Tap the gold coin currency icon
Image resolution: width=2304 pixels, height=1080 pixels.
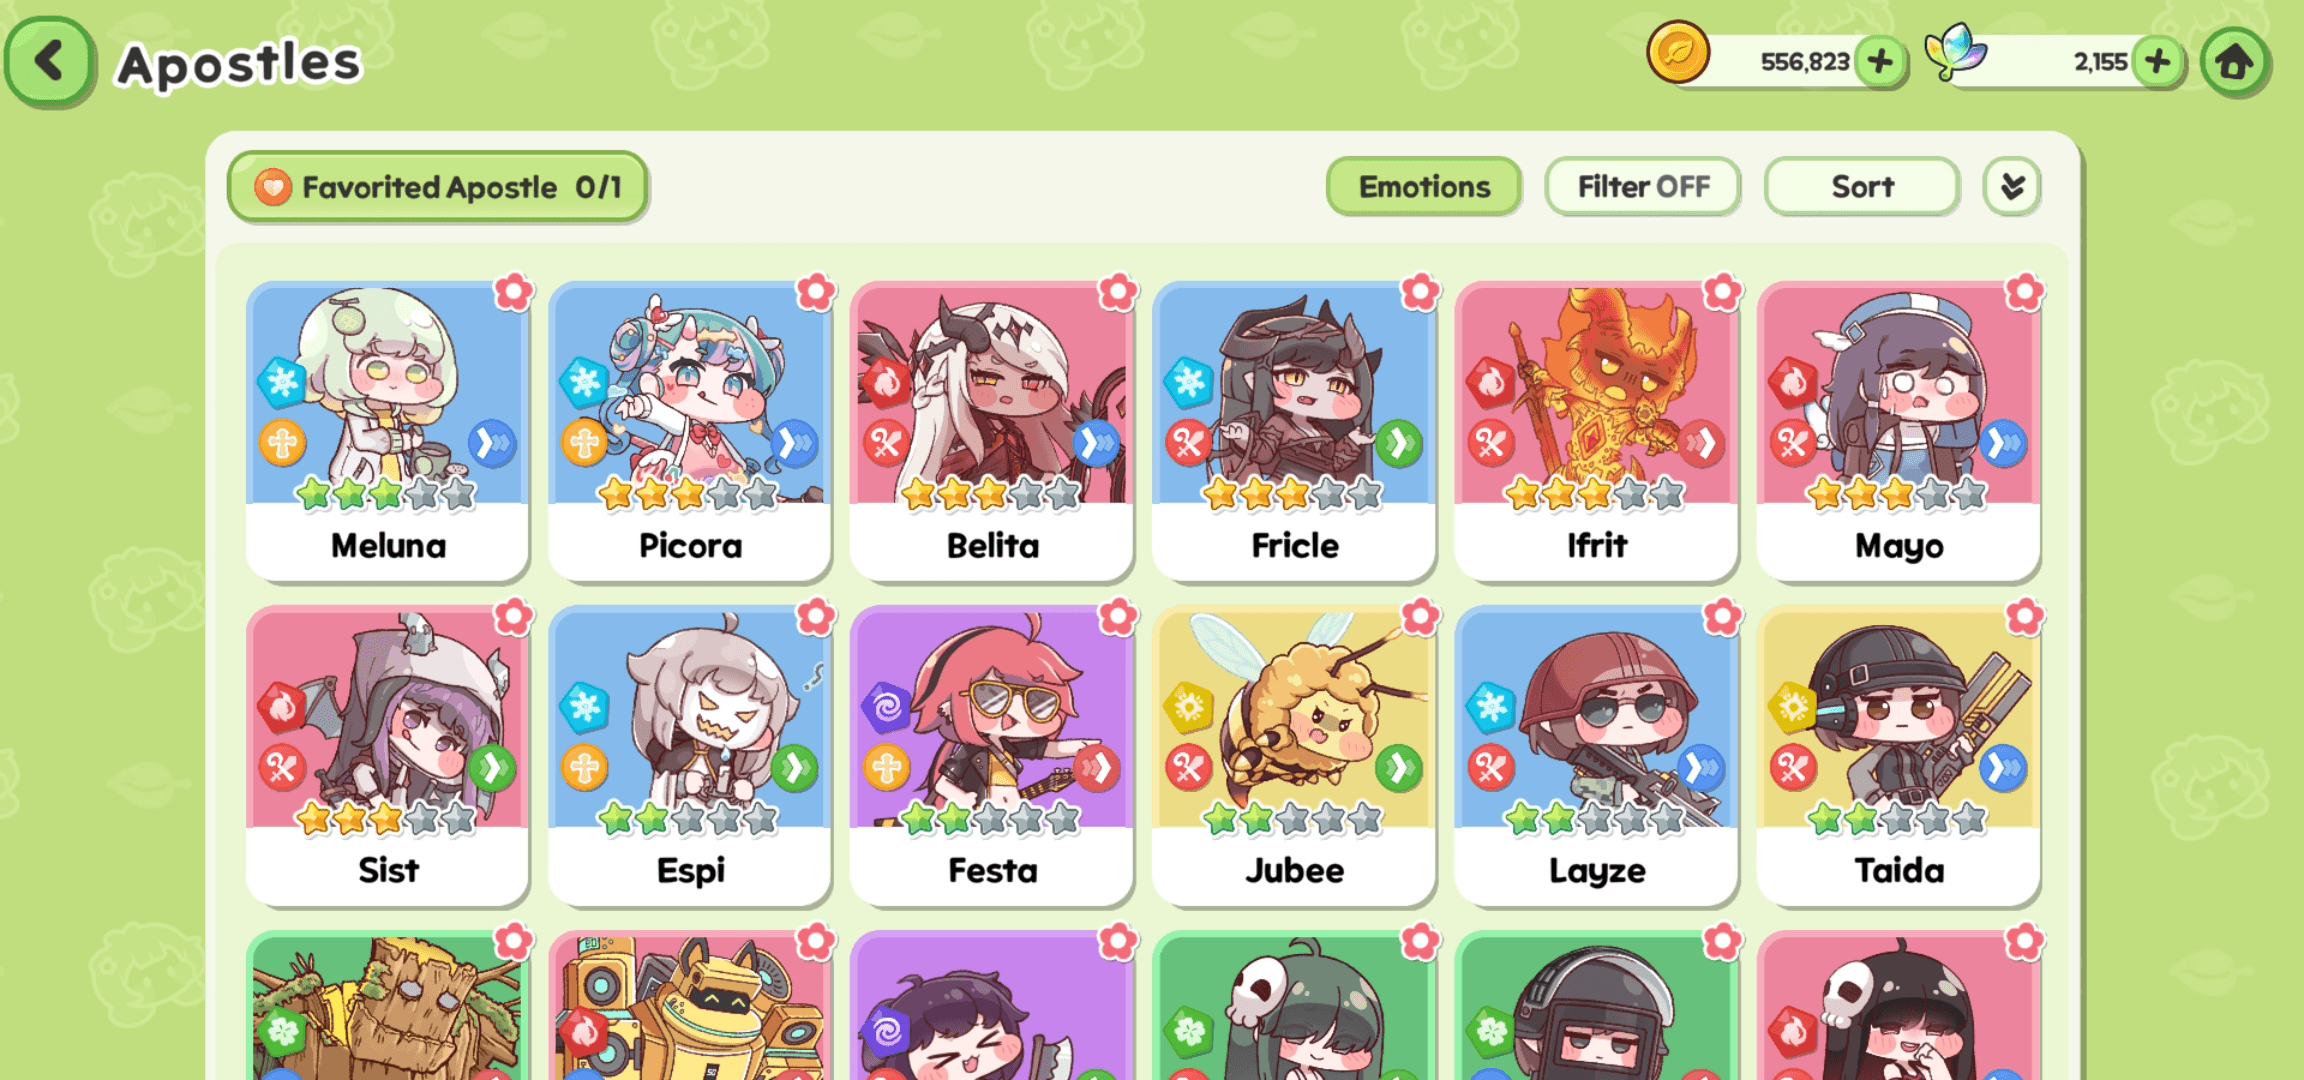pos(1678,52)
